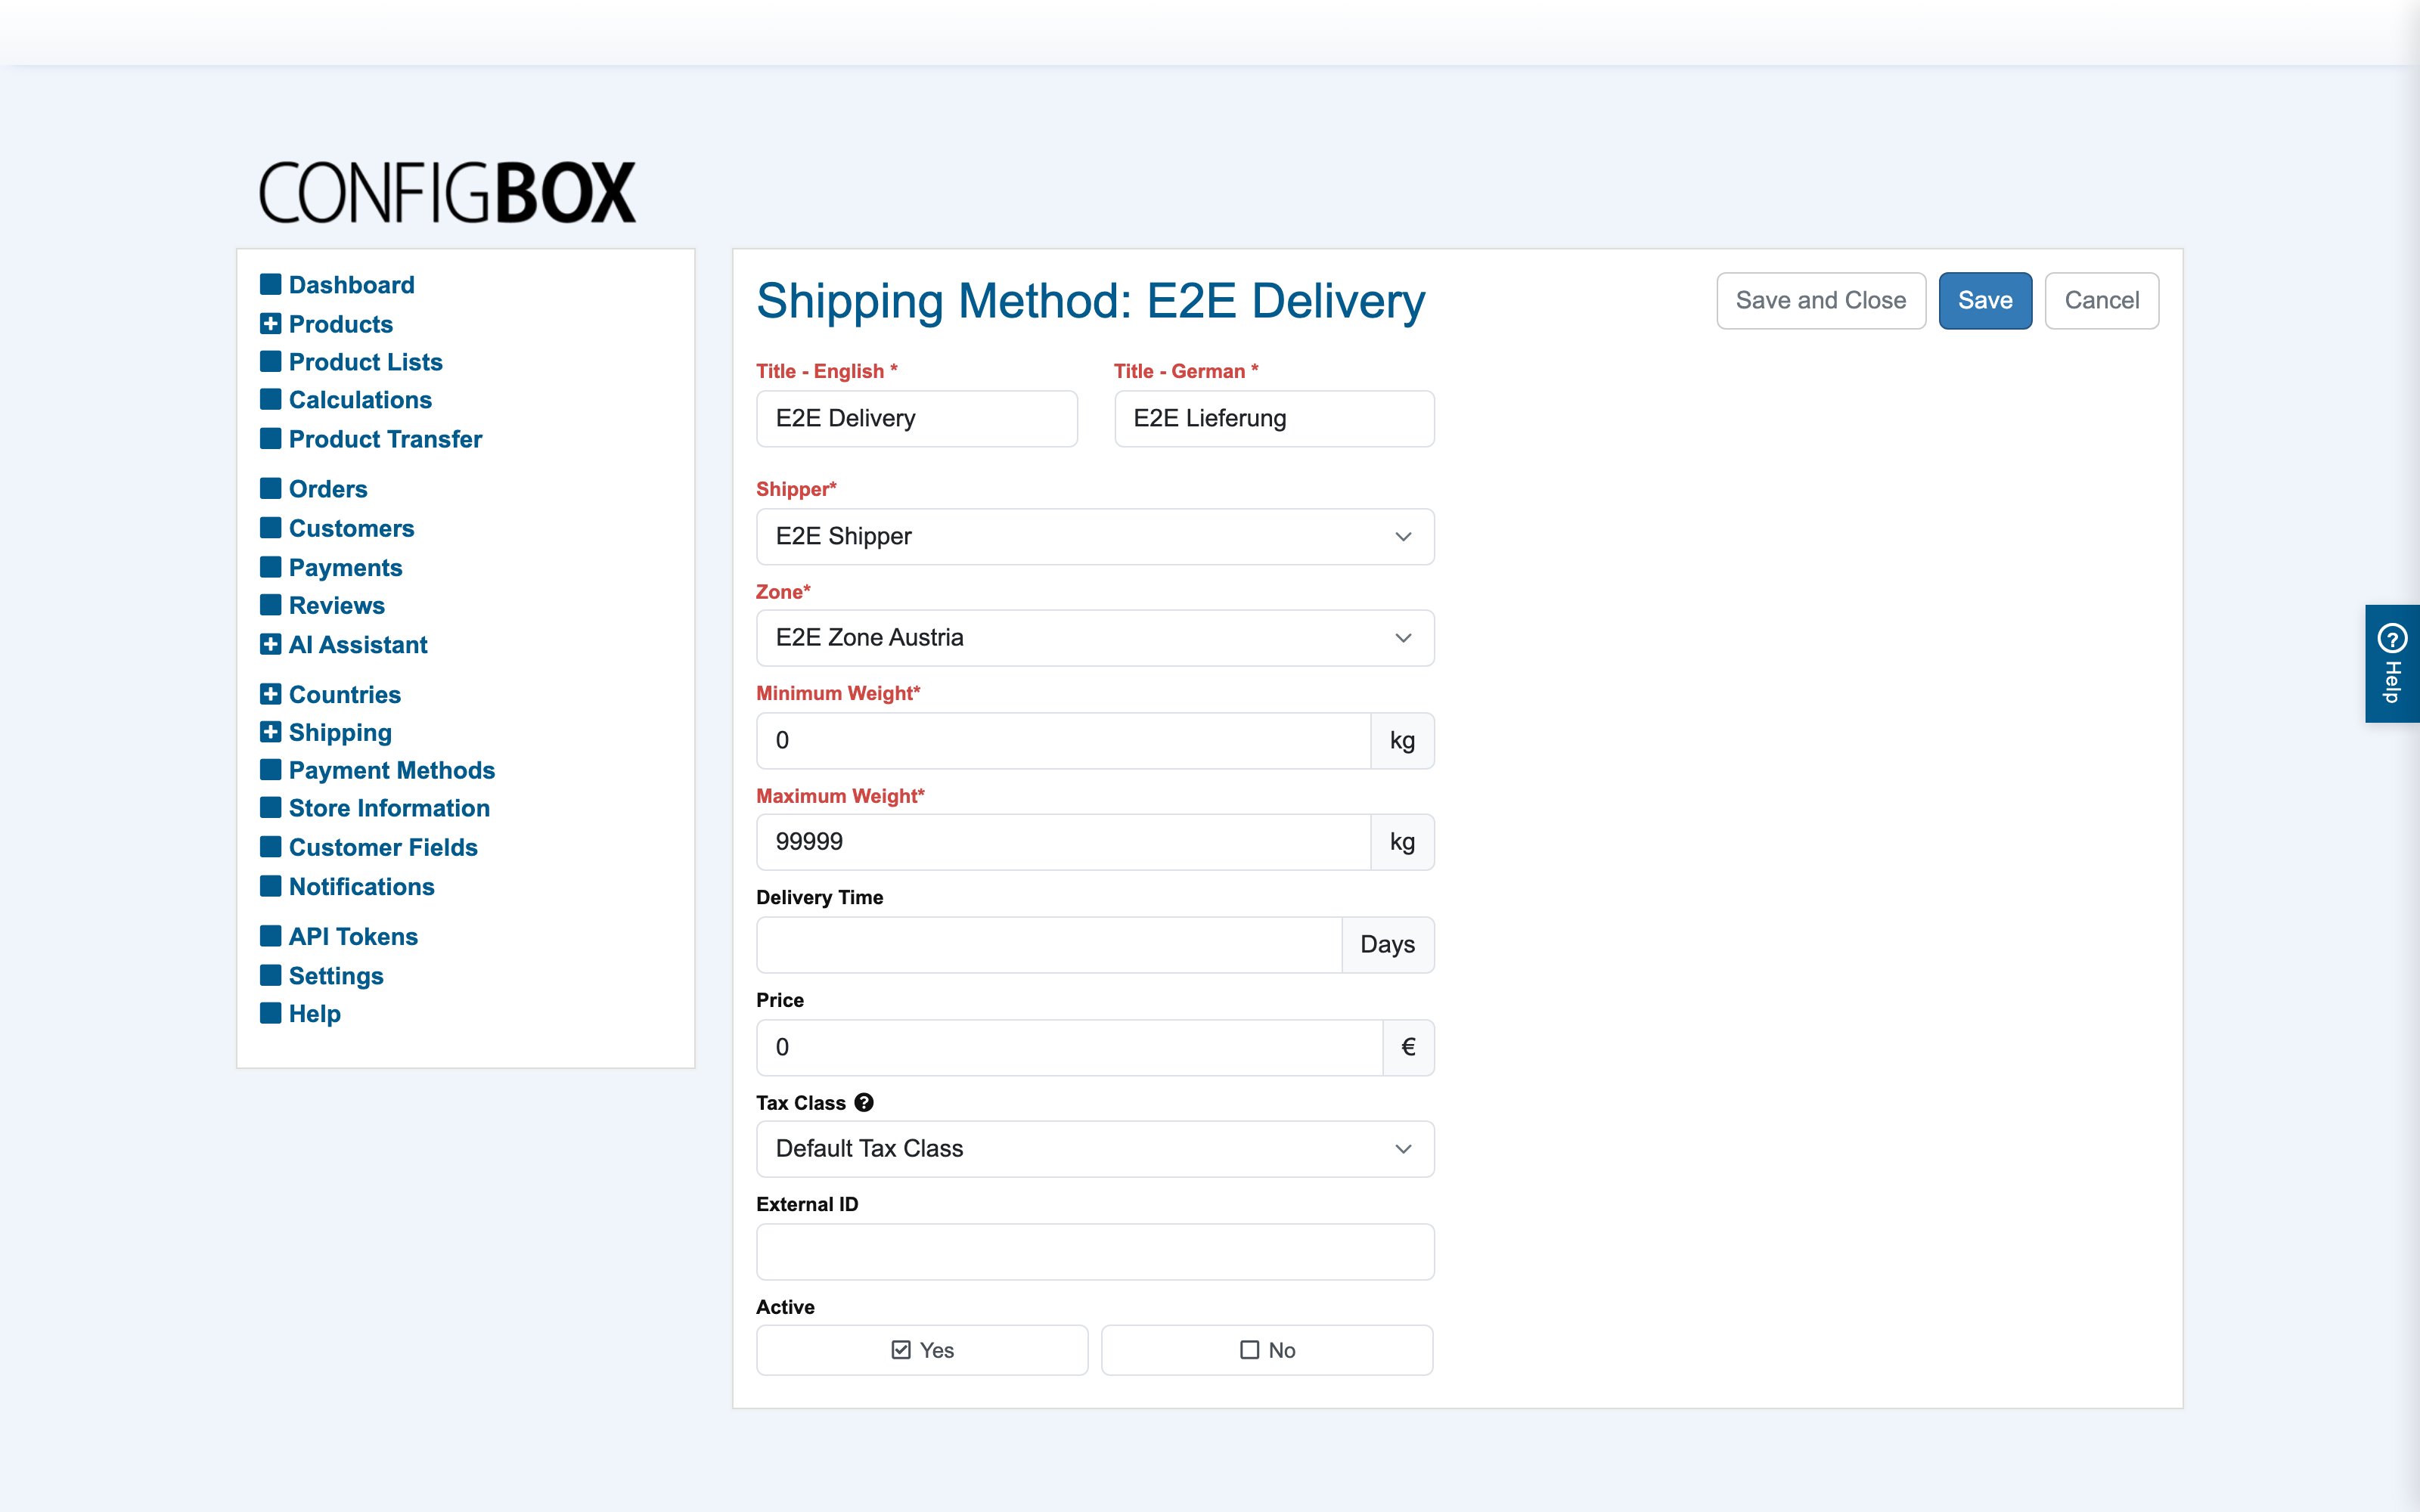The width and height of the screenshot is (2420, 1512).
Task: Open Customer Fields in sidebar
Action: [383, 847]
